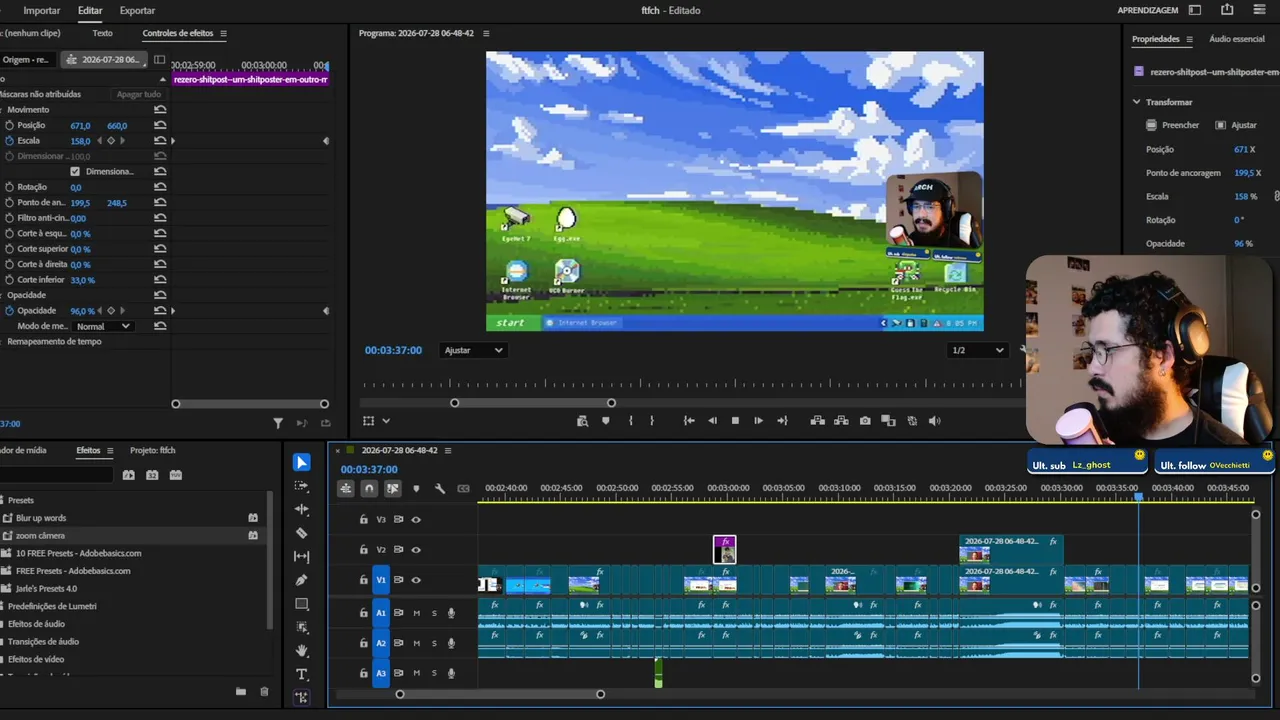Step forward one frame
Viewport: 1280px width, 720px height.
pos(758,421)
